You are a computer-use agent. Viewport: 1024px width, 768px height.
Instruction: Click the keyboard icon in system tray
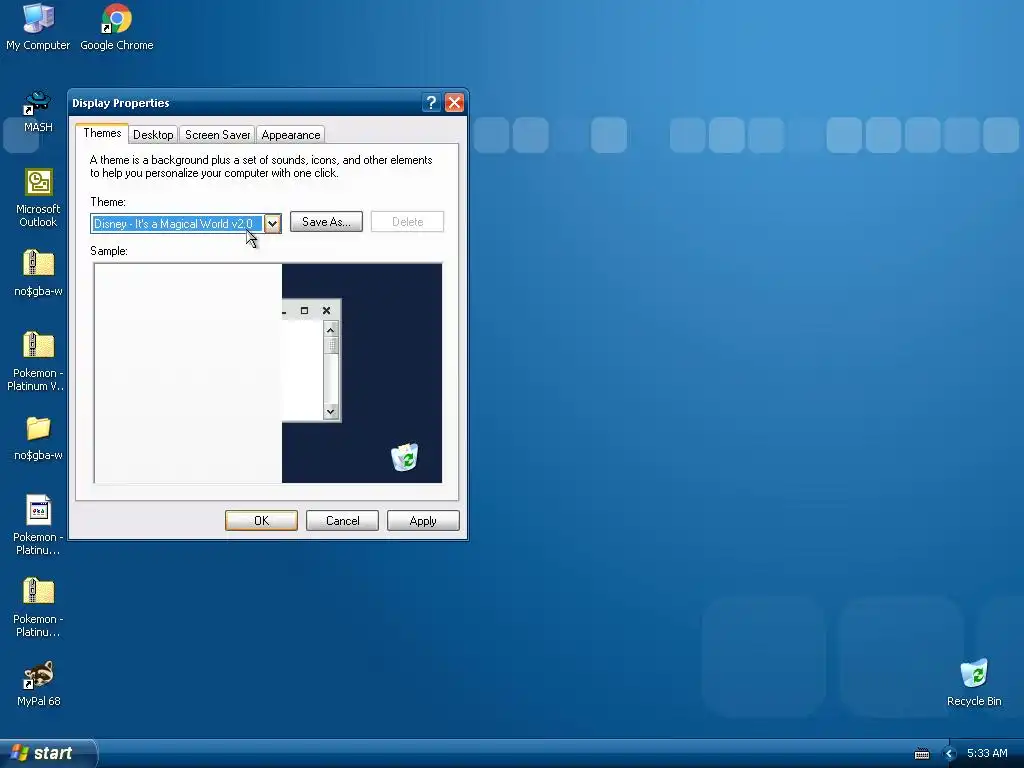tap(921, 754)
